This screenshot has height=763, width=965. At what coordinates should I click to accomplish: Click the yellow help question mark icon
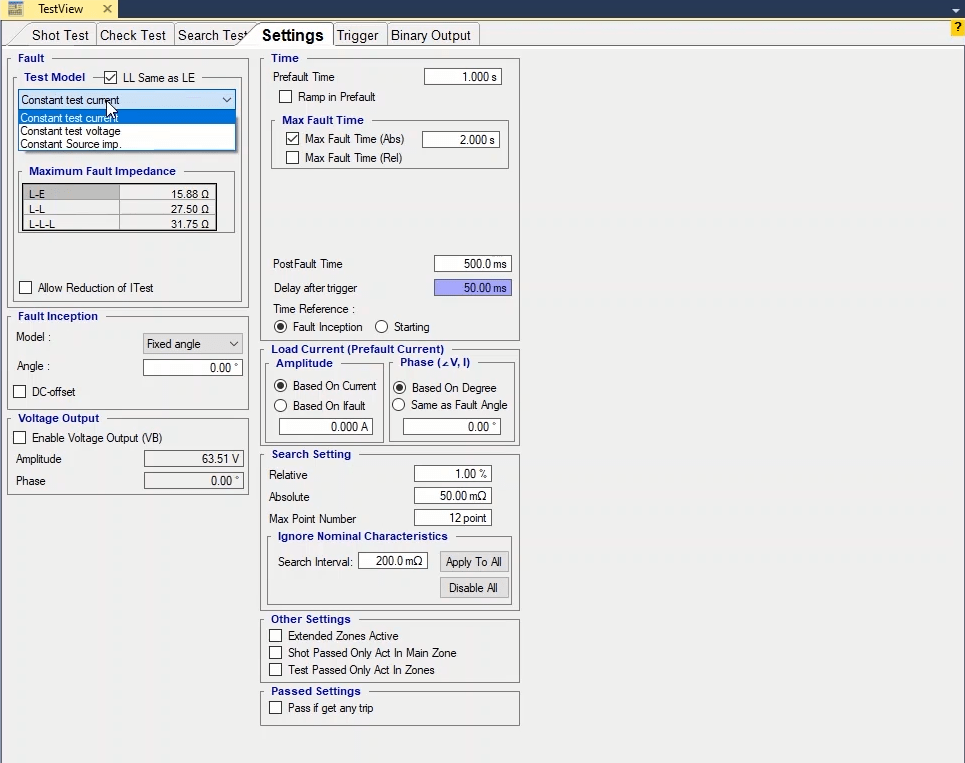[957, 28]
